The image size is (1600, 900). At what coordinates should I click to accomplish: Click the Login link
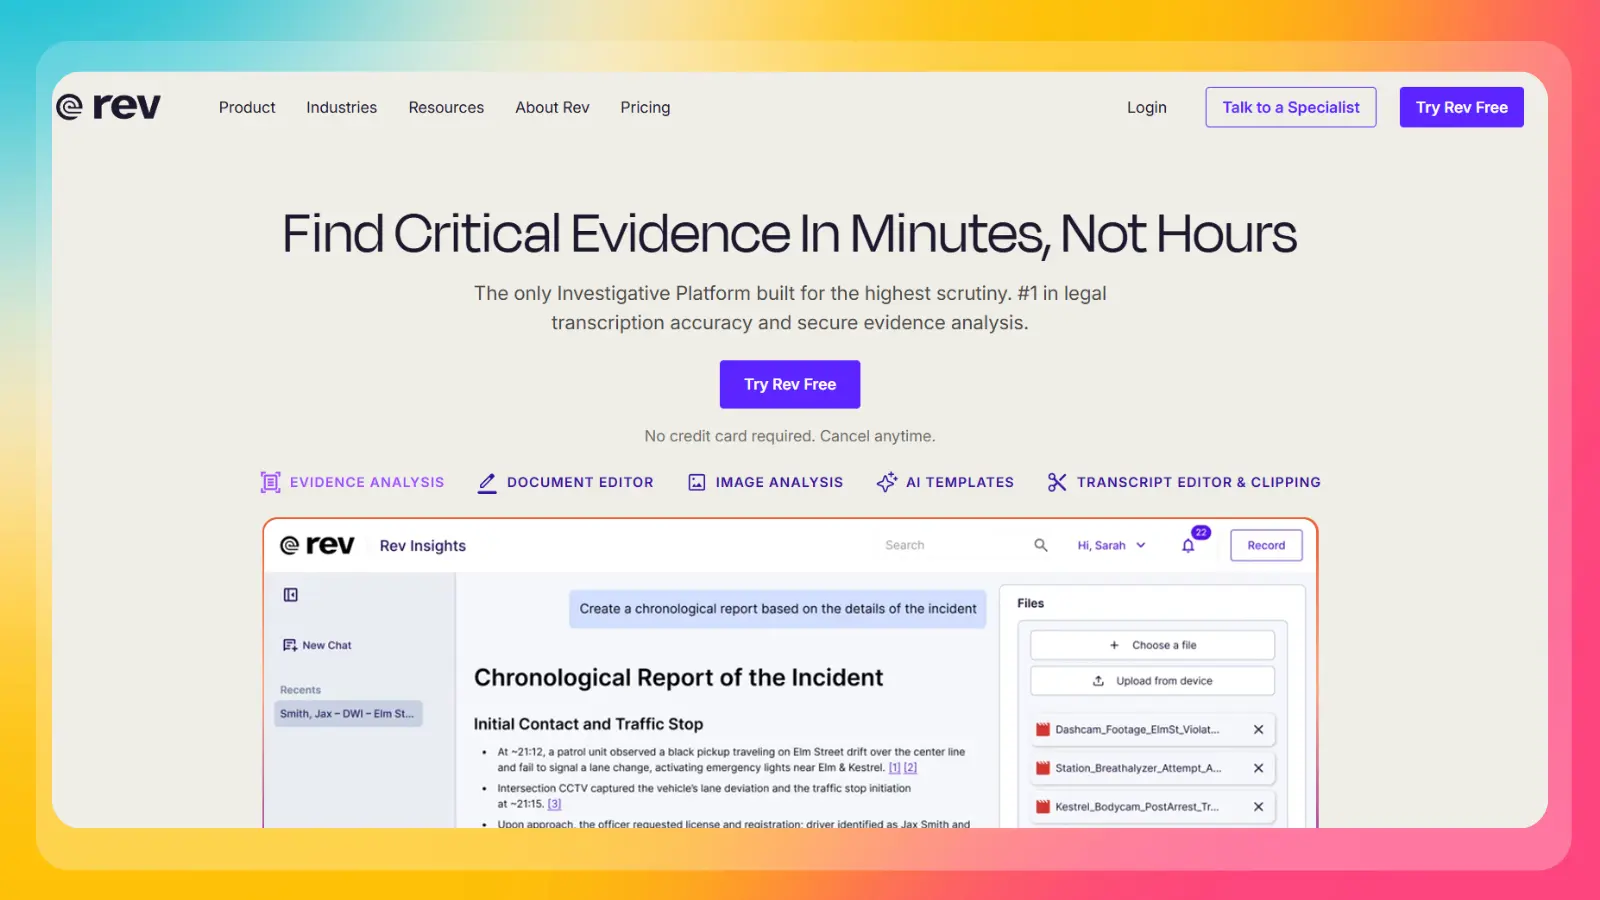point(1146,107)
